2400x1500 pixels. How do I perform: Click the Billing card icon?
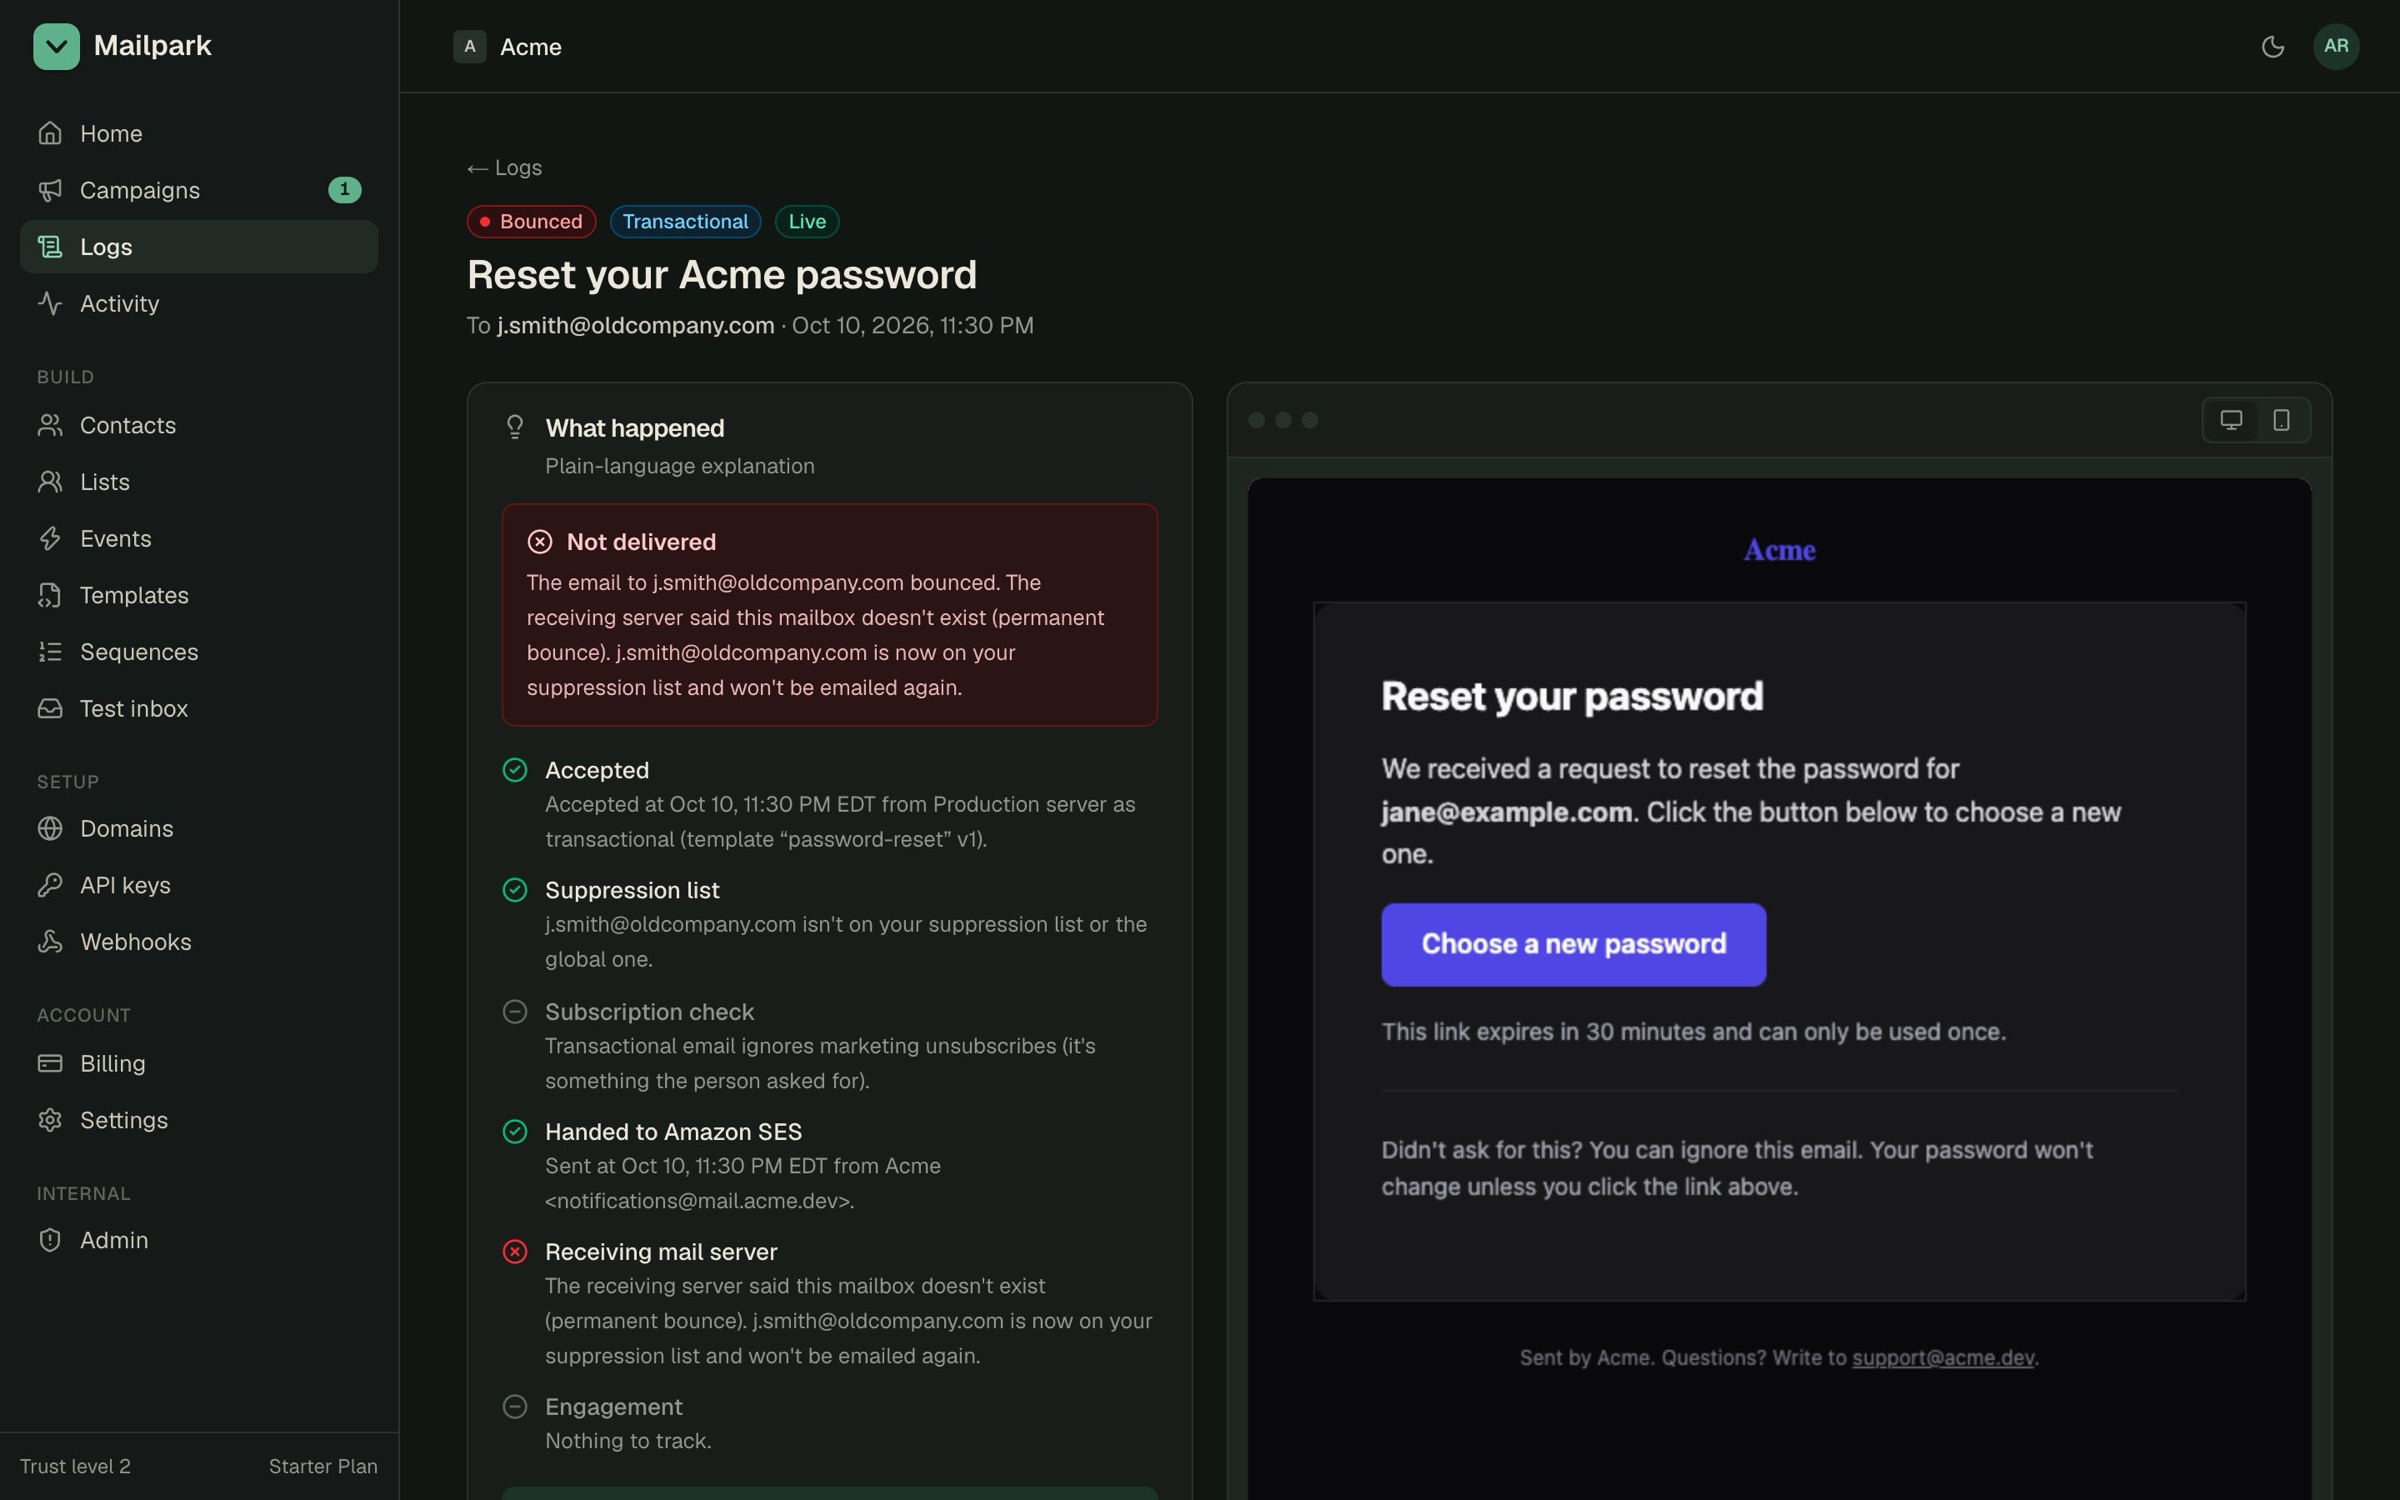50,1063
